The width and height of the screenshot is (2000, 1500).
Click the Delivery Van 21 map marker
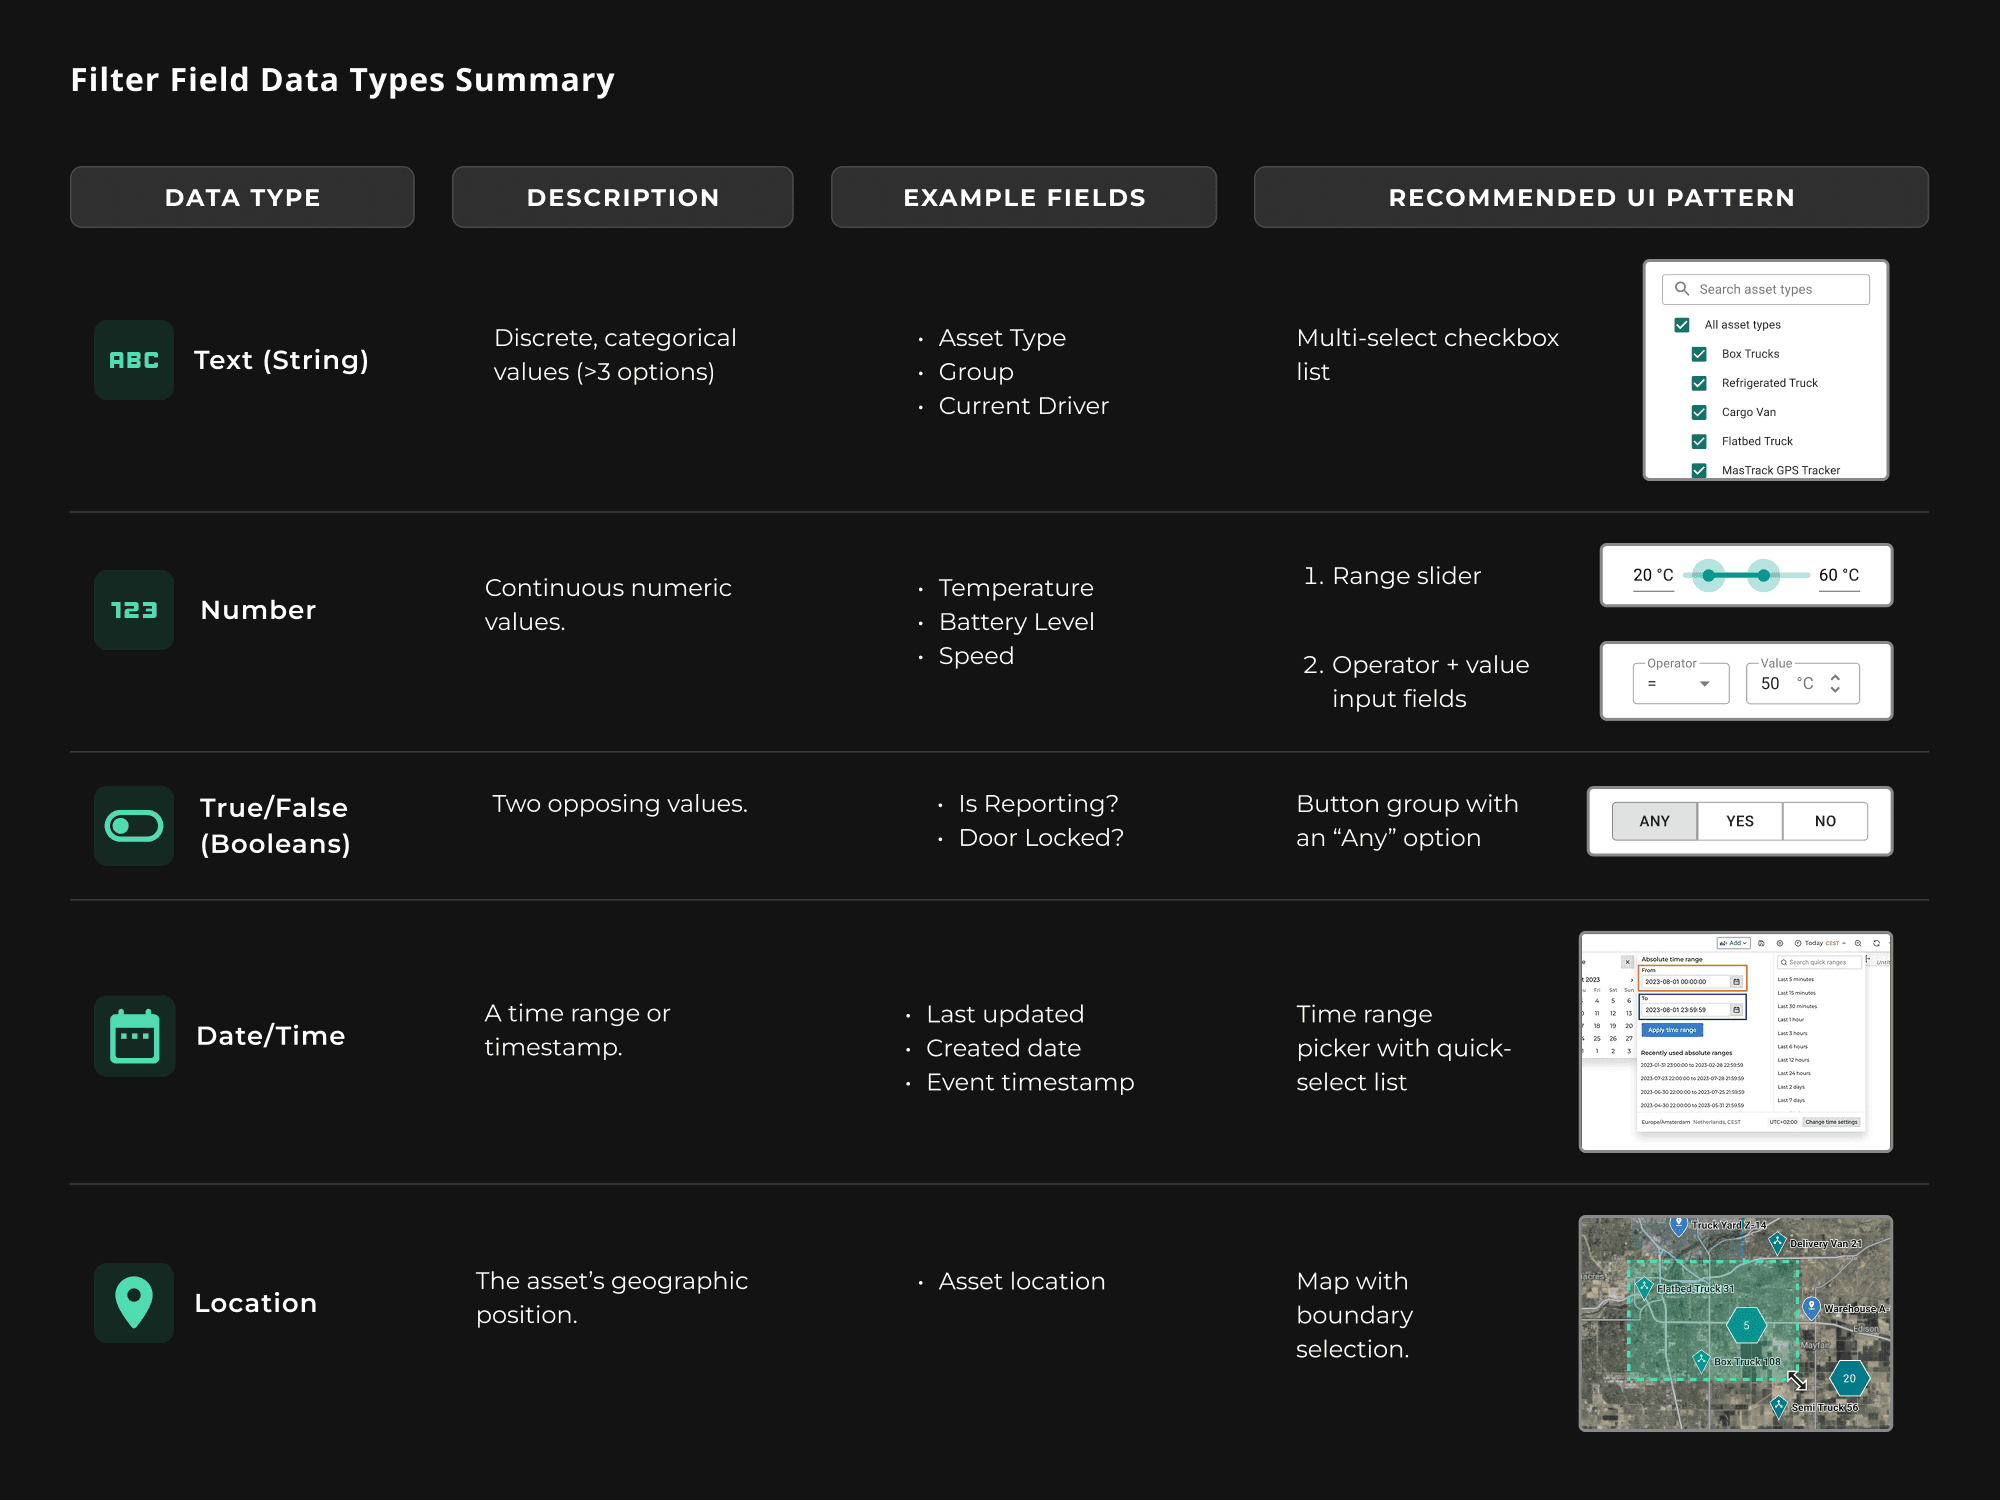1777,1243
